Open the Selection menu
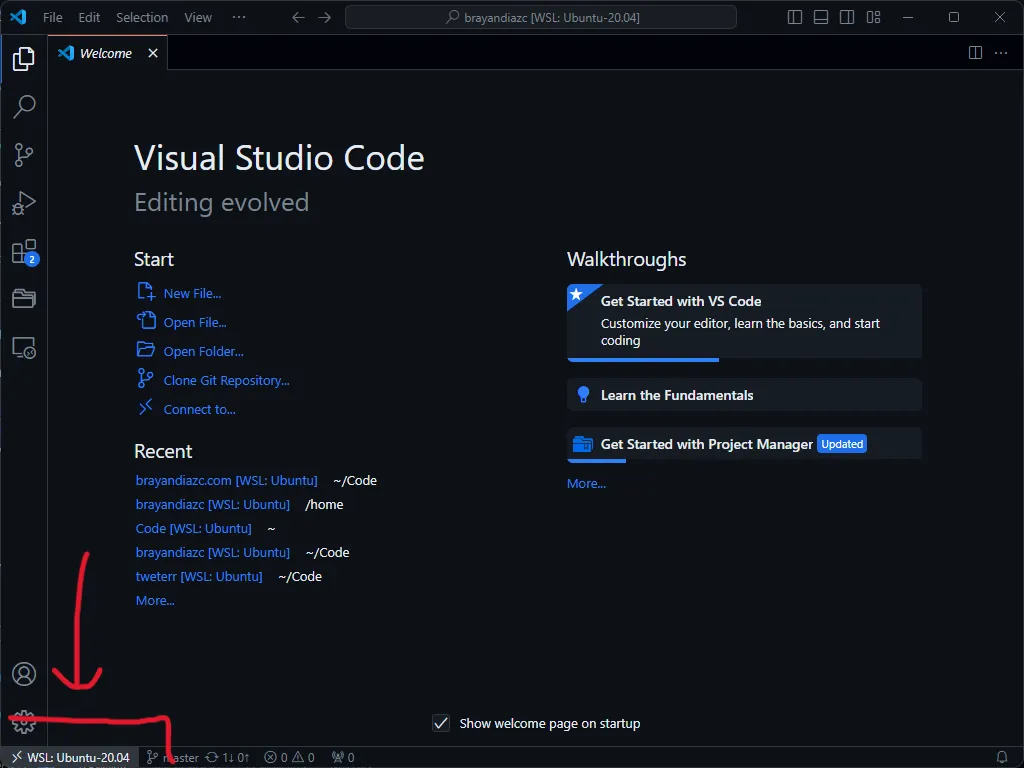 pyautogui.click(x=142, y=18)
